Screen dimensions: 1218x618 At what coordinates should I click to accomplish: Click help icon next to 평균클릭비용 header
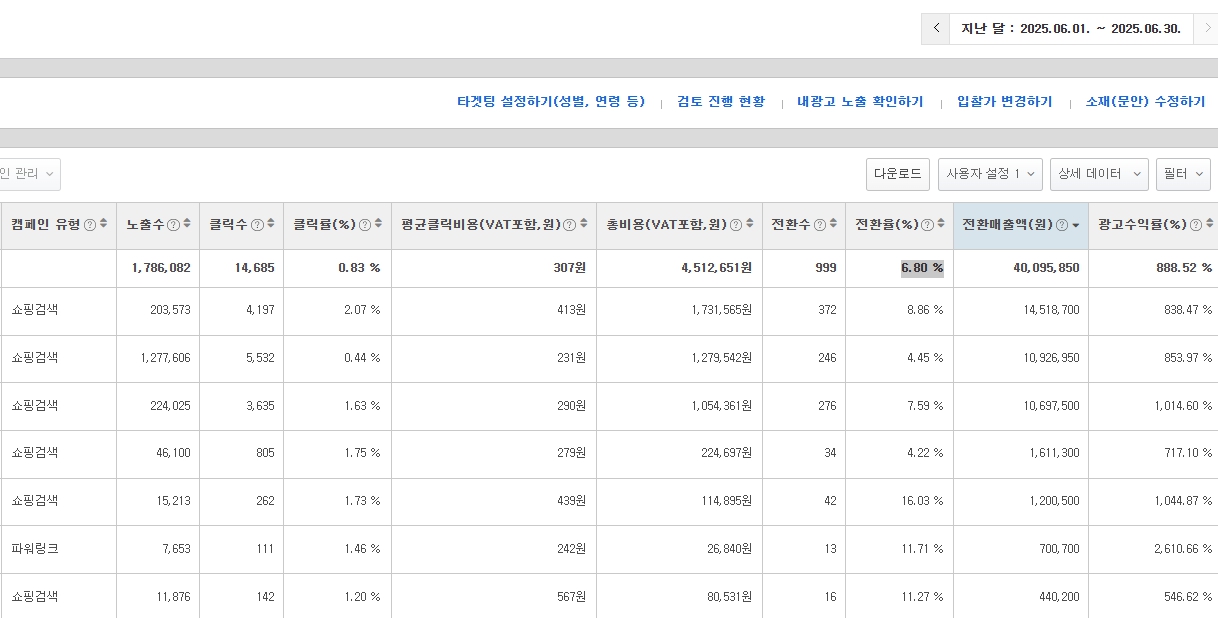(x=569, y=225)
